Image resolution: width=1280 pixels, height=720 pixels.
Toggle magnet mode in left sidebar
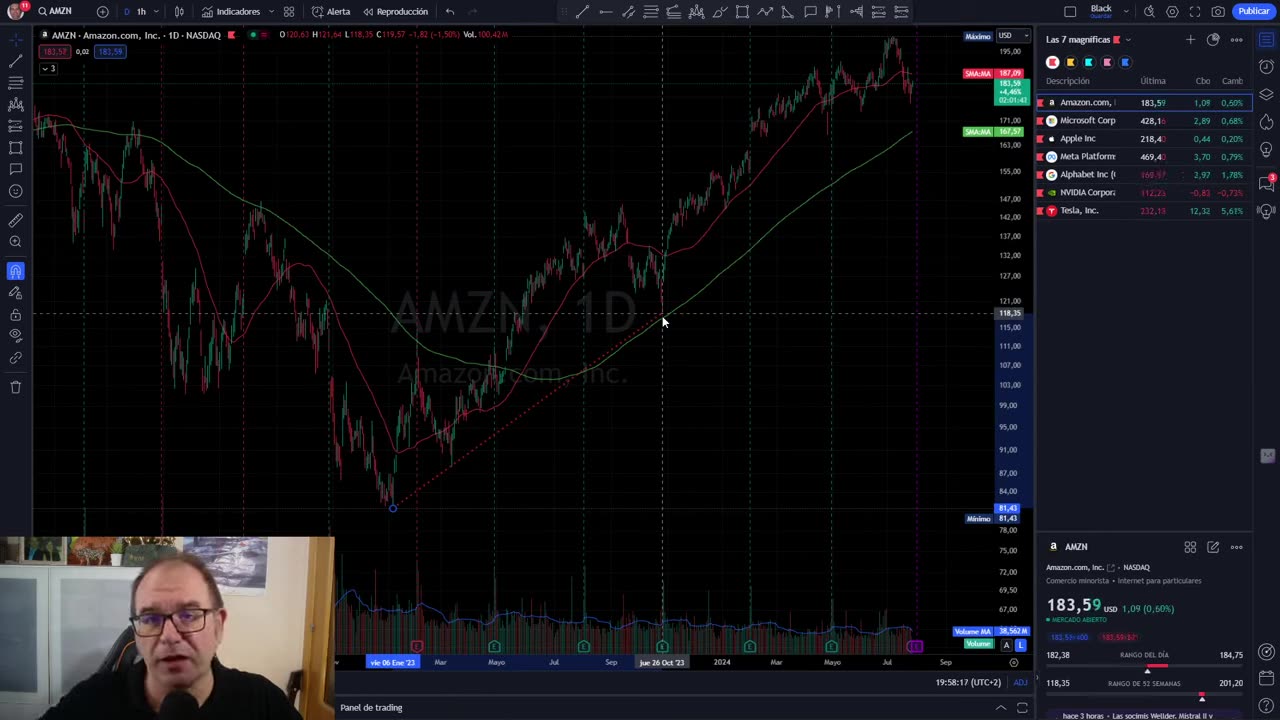16,271
